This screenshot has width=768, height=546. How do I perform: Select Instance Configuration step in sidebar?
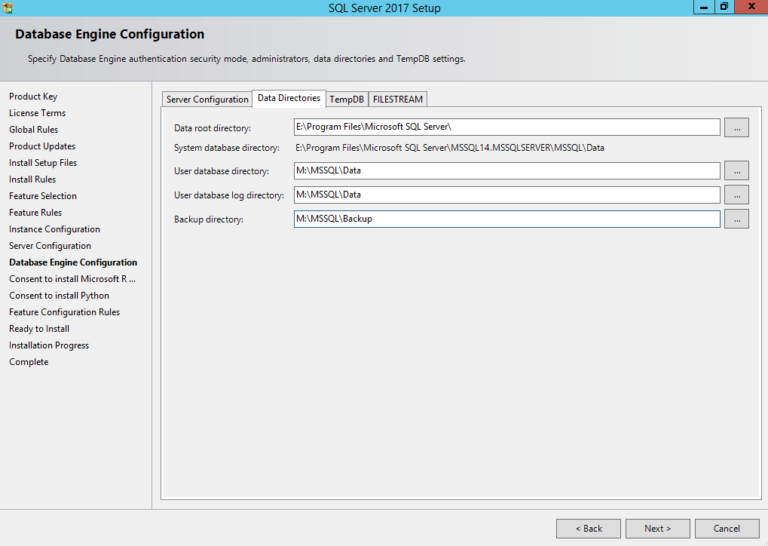(54, 229)
